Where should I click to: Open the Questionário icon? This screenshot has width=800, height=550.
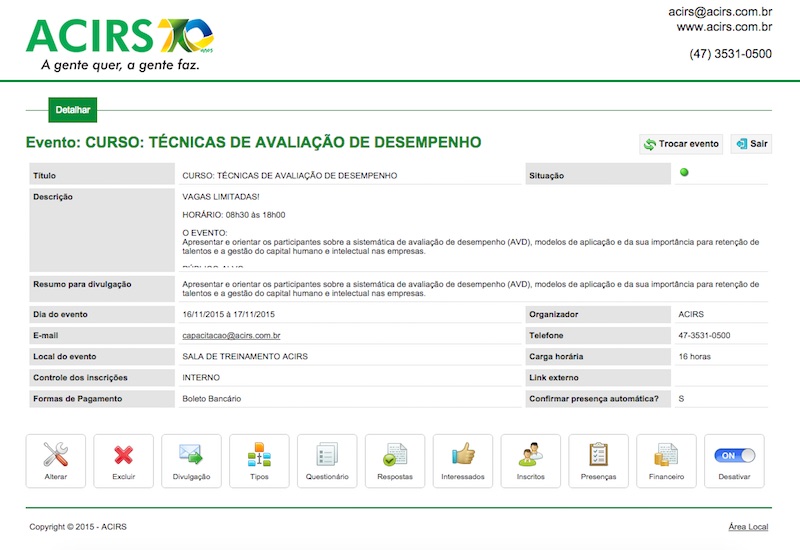click(327, 456)
